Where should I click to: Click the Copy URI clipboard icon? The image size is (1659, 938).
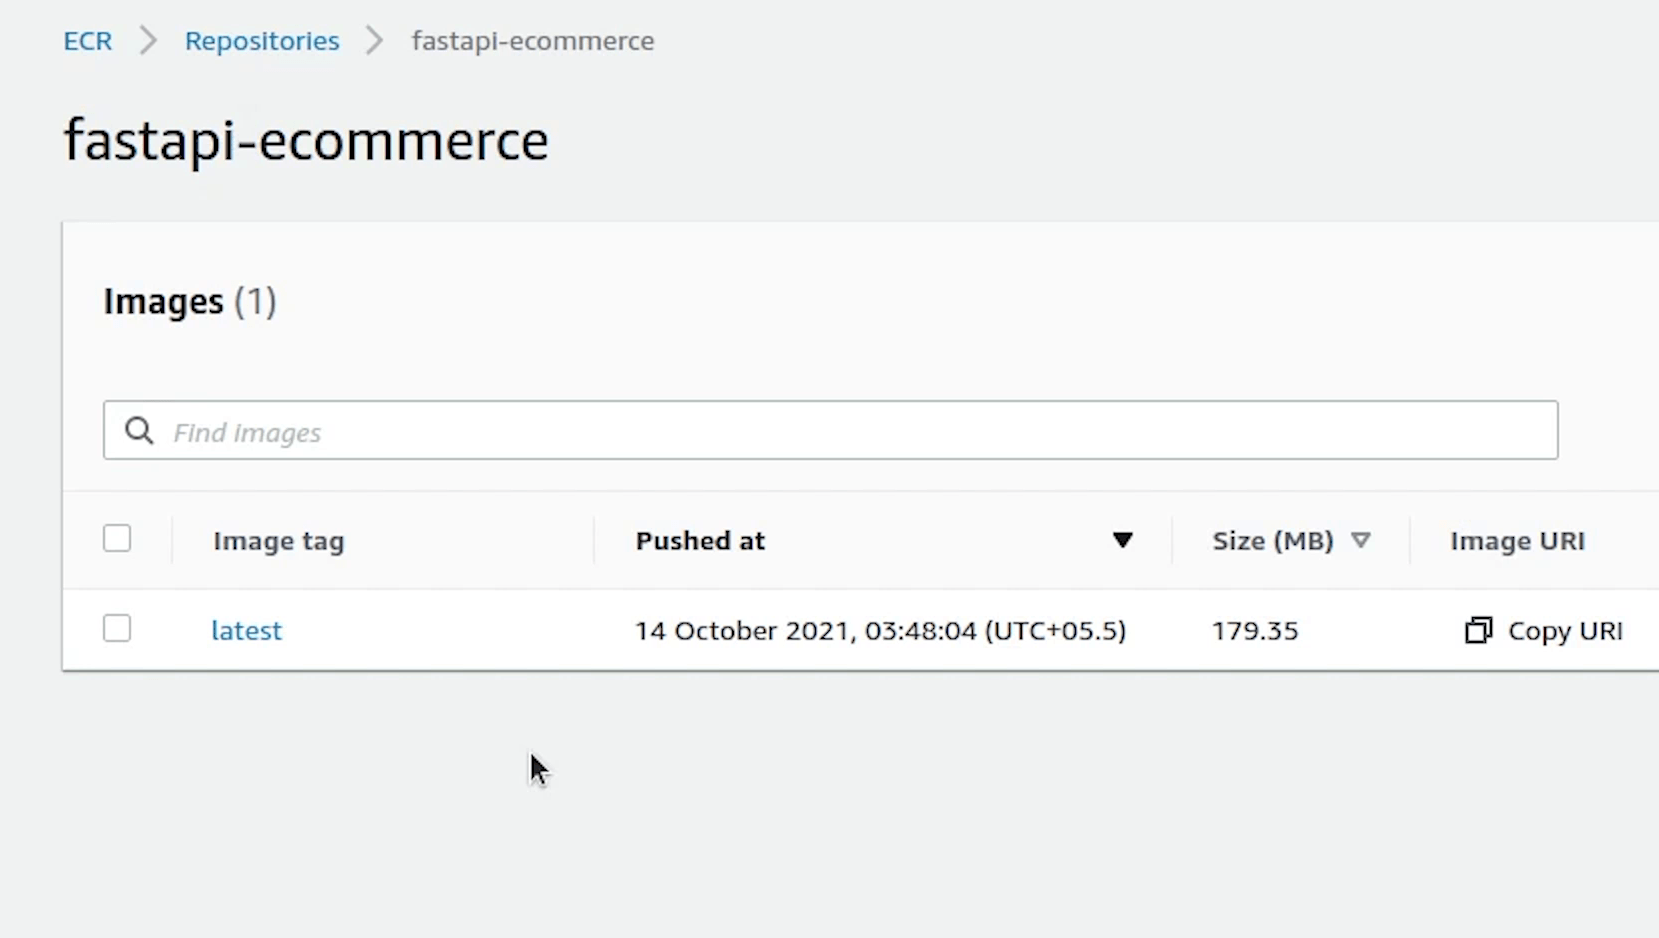[1478, 631]
